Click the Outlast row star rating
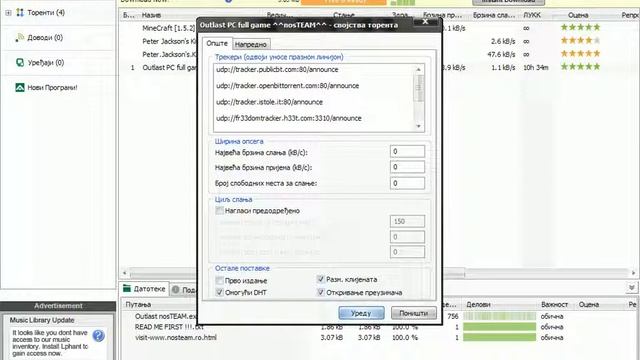This screenshot has height=360, width=640. tap(580, 67)
